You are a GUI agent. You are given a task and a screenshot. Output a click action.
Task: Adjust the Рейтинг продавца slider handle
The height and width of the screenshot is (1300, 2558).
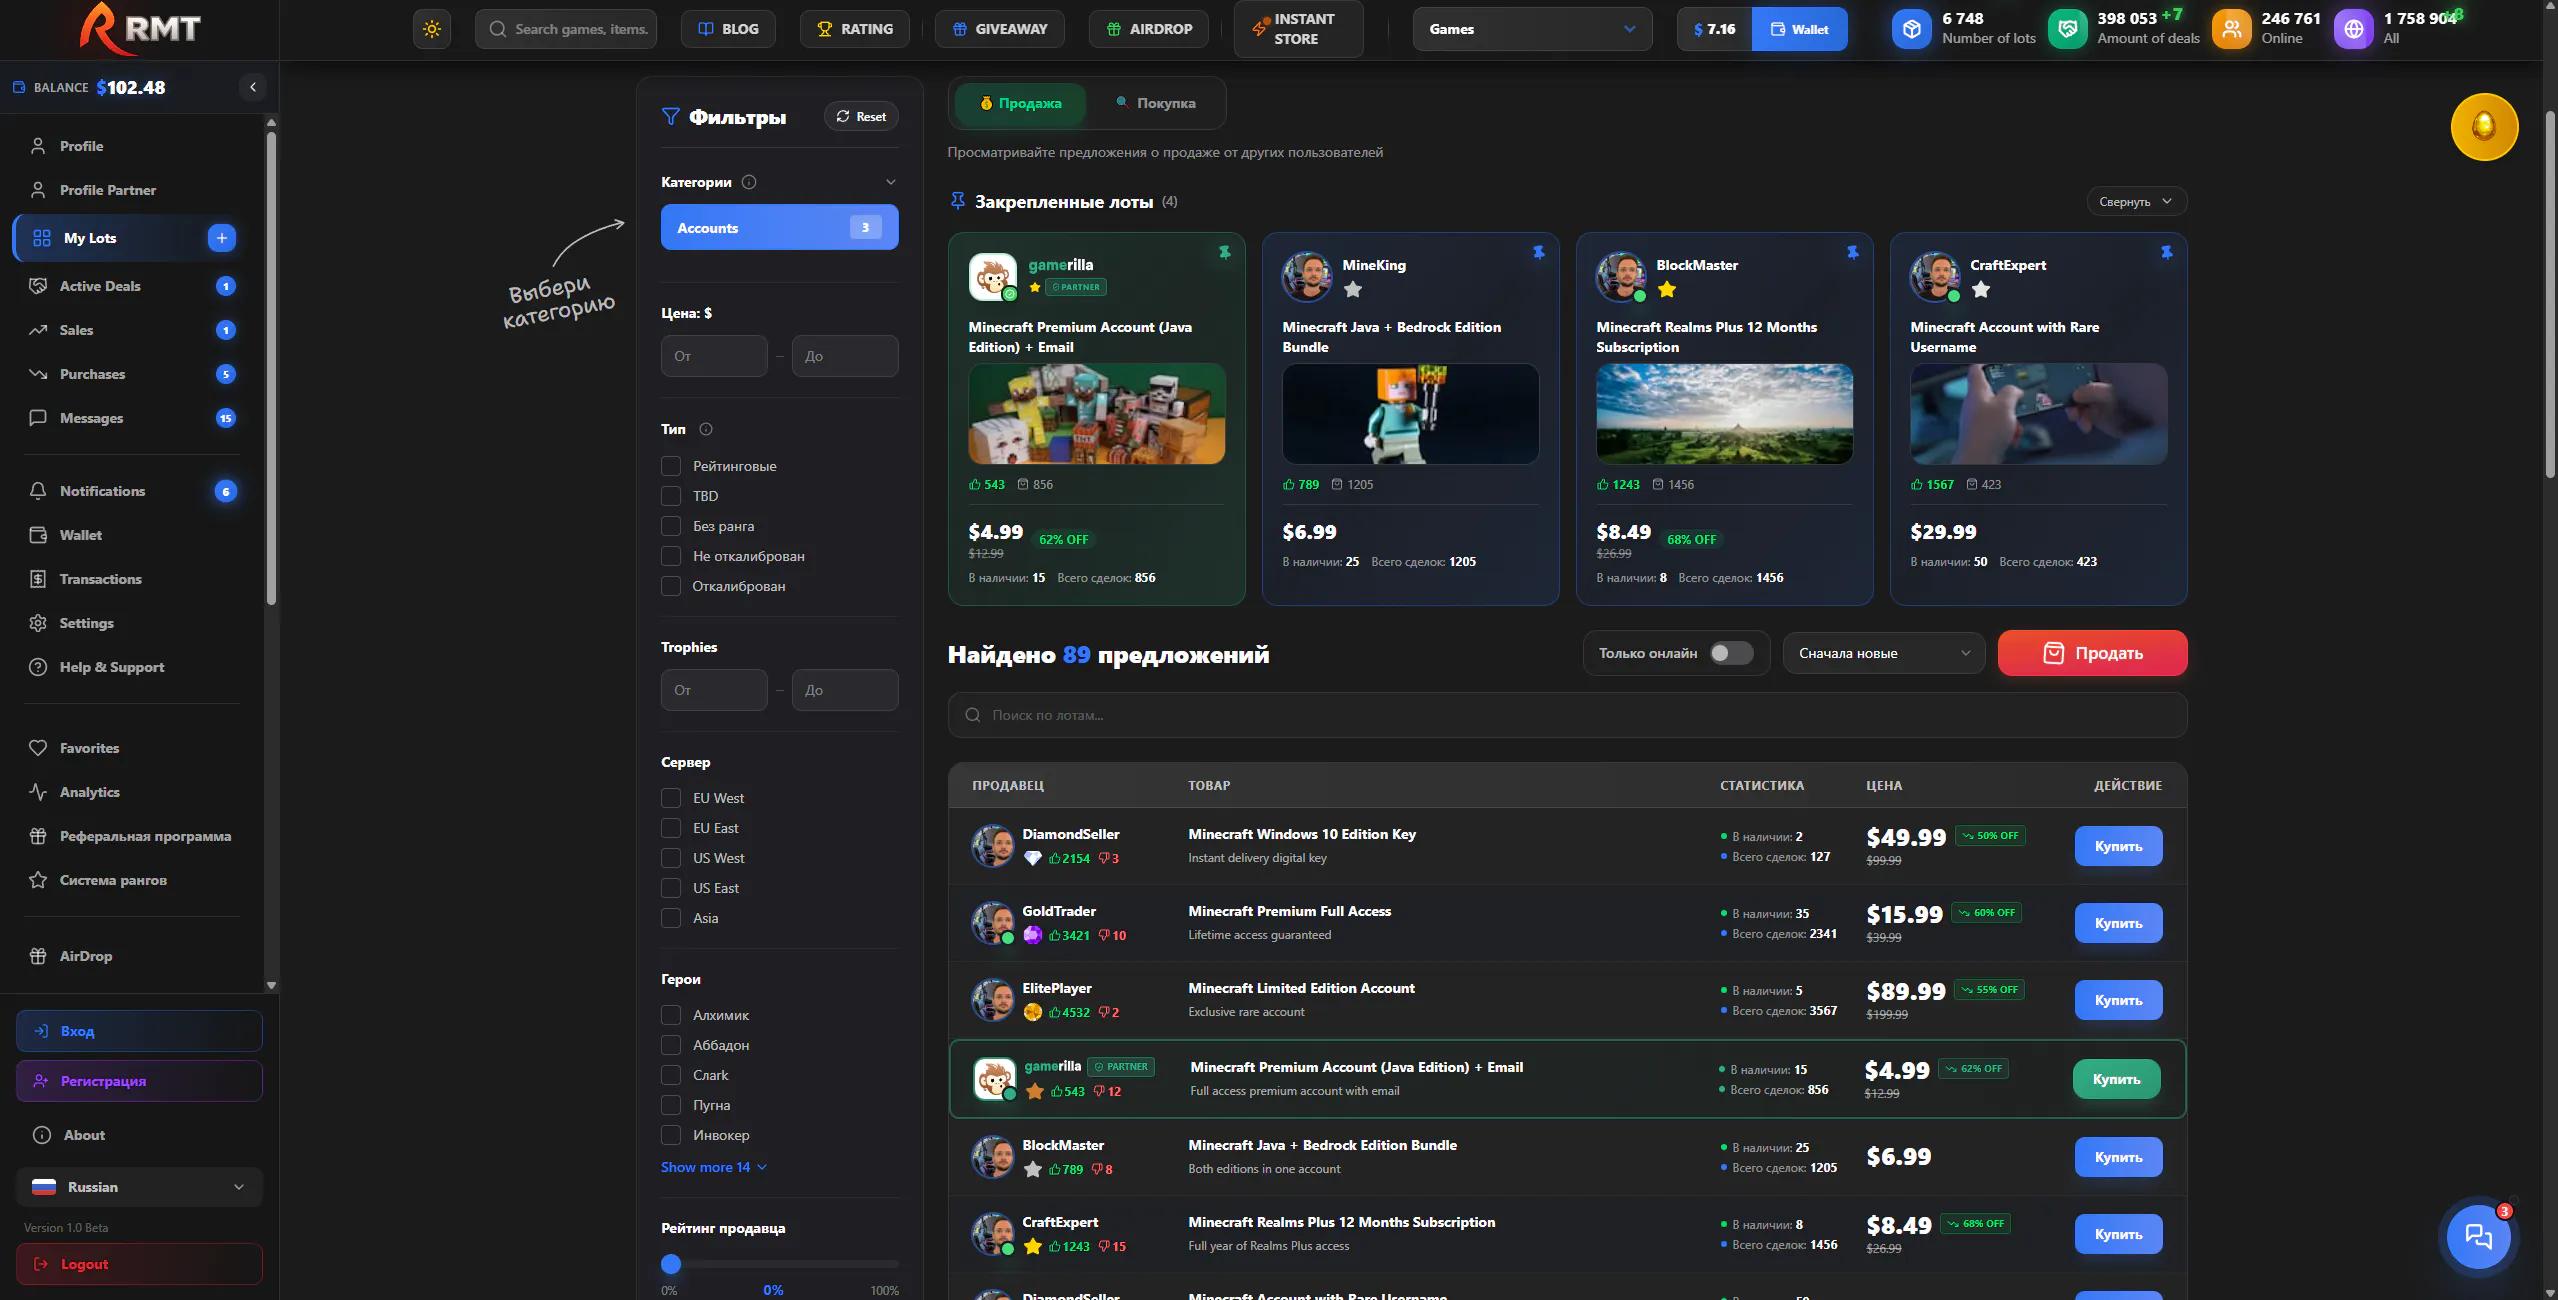pos(671,1264)
